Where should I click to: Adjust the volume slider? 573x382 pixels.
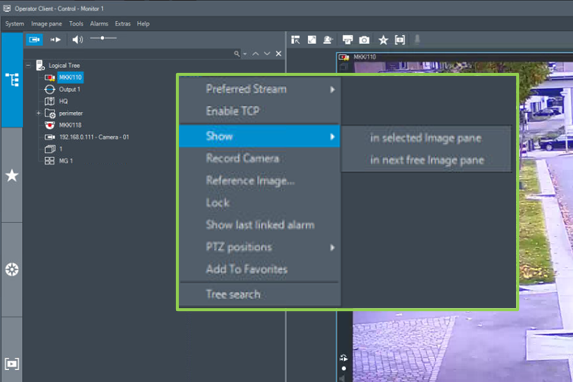103,38
